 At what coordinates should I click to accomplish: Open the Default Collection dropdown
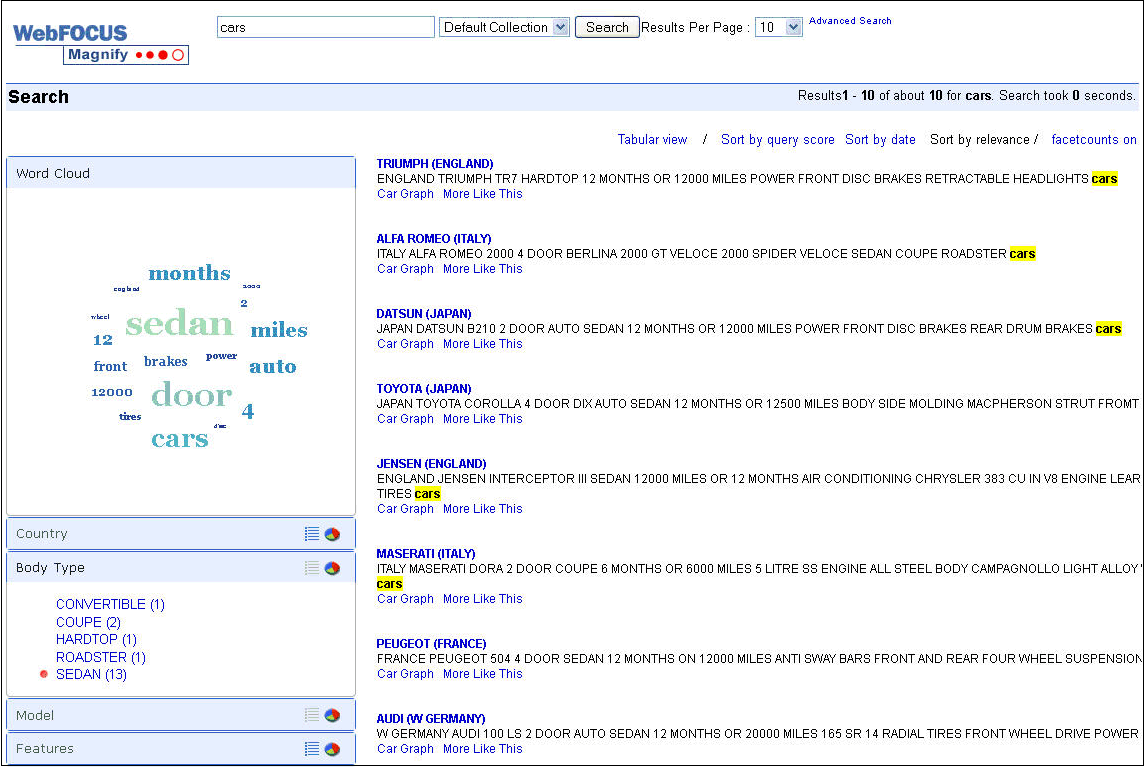tap(504, 27)
